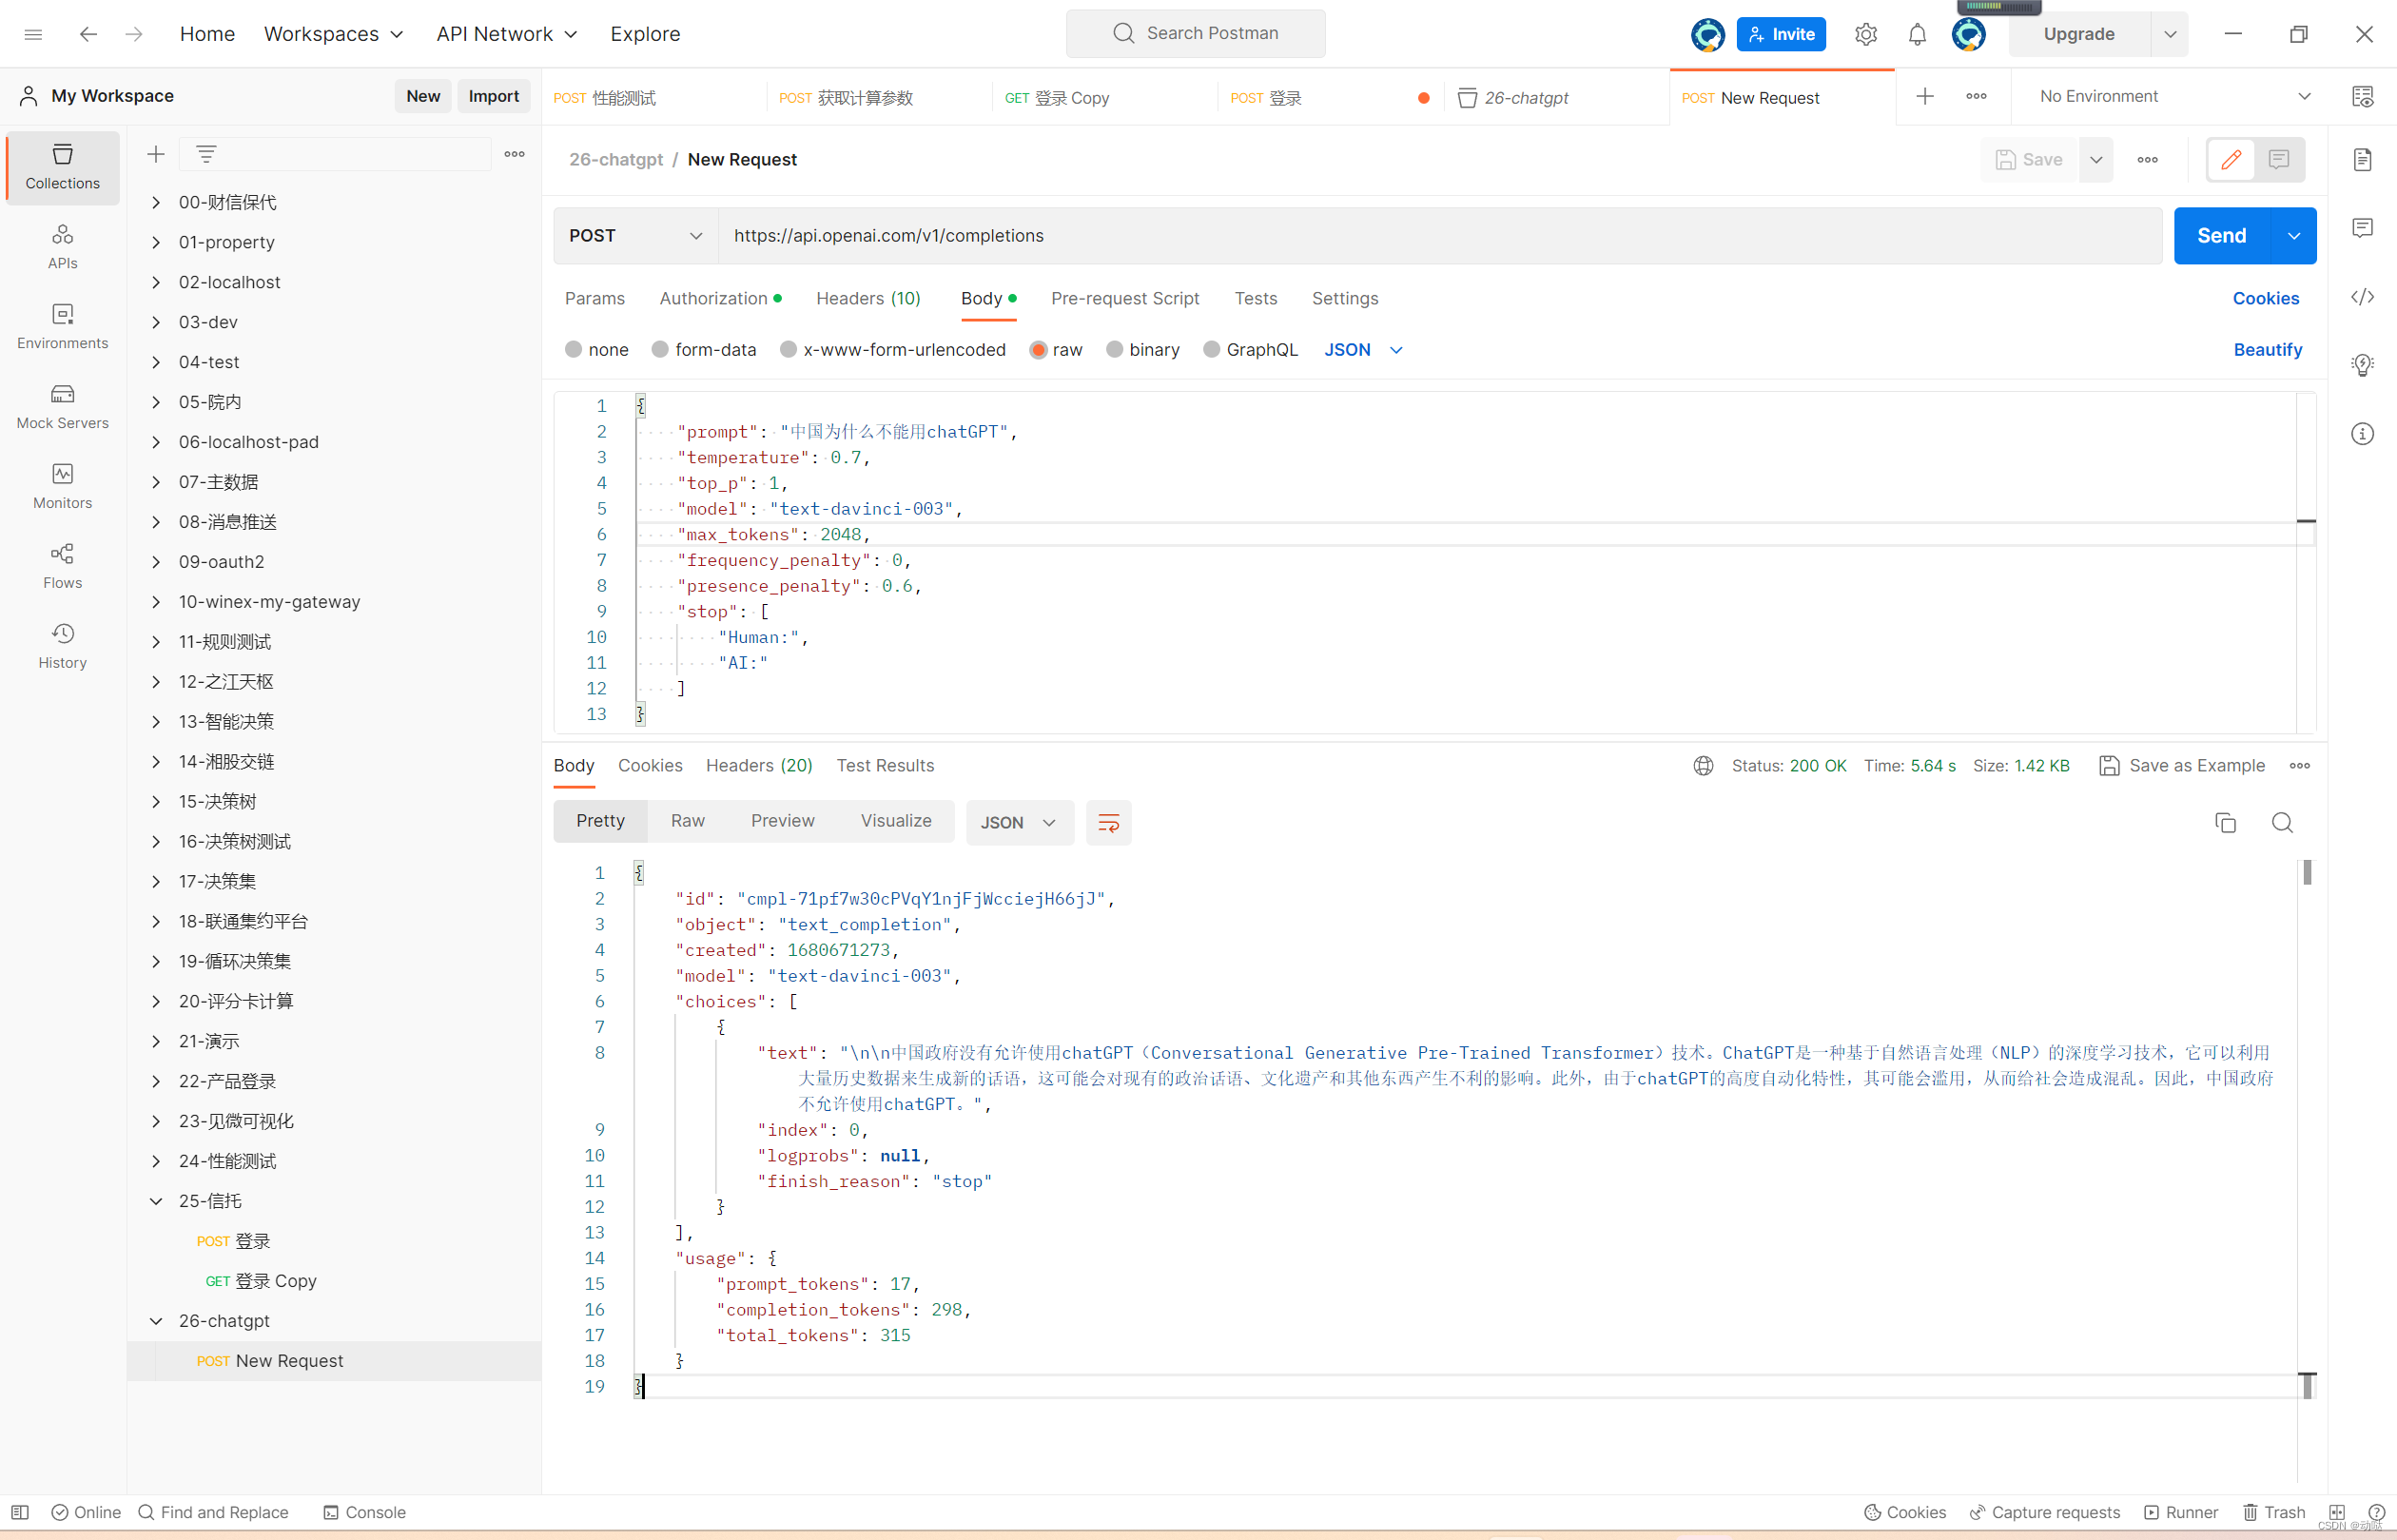Click the create new collection plus icon
This screenshot has width=2397, height=1540.
click(x=156, y=154)
